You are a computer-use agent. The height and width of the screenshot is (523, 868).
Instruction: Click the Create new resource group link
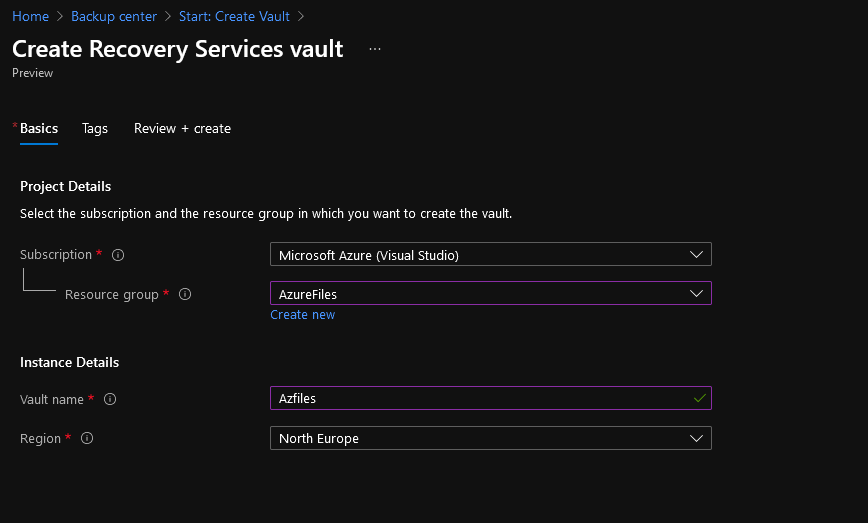coord(302,315)
